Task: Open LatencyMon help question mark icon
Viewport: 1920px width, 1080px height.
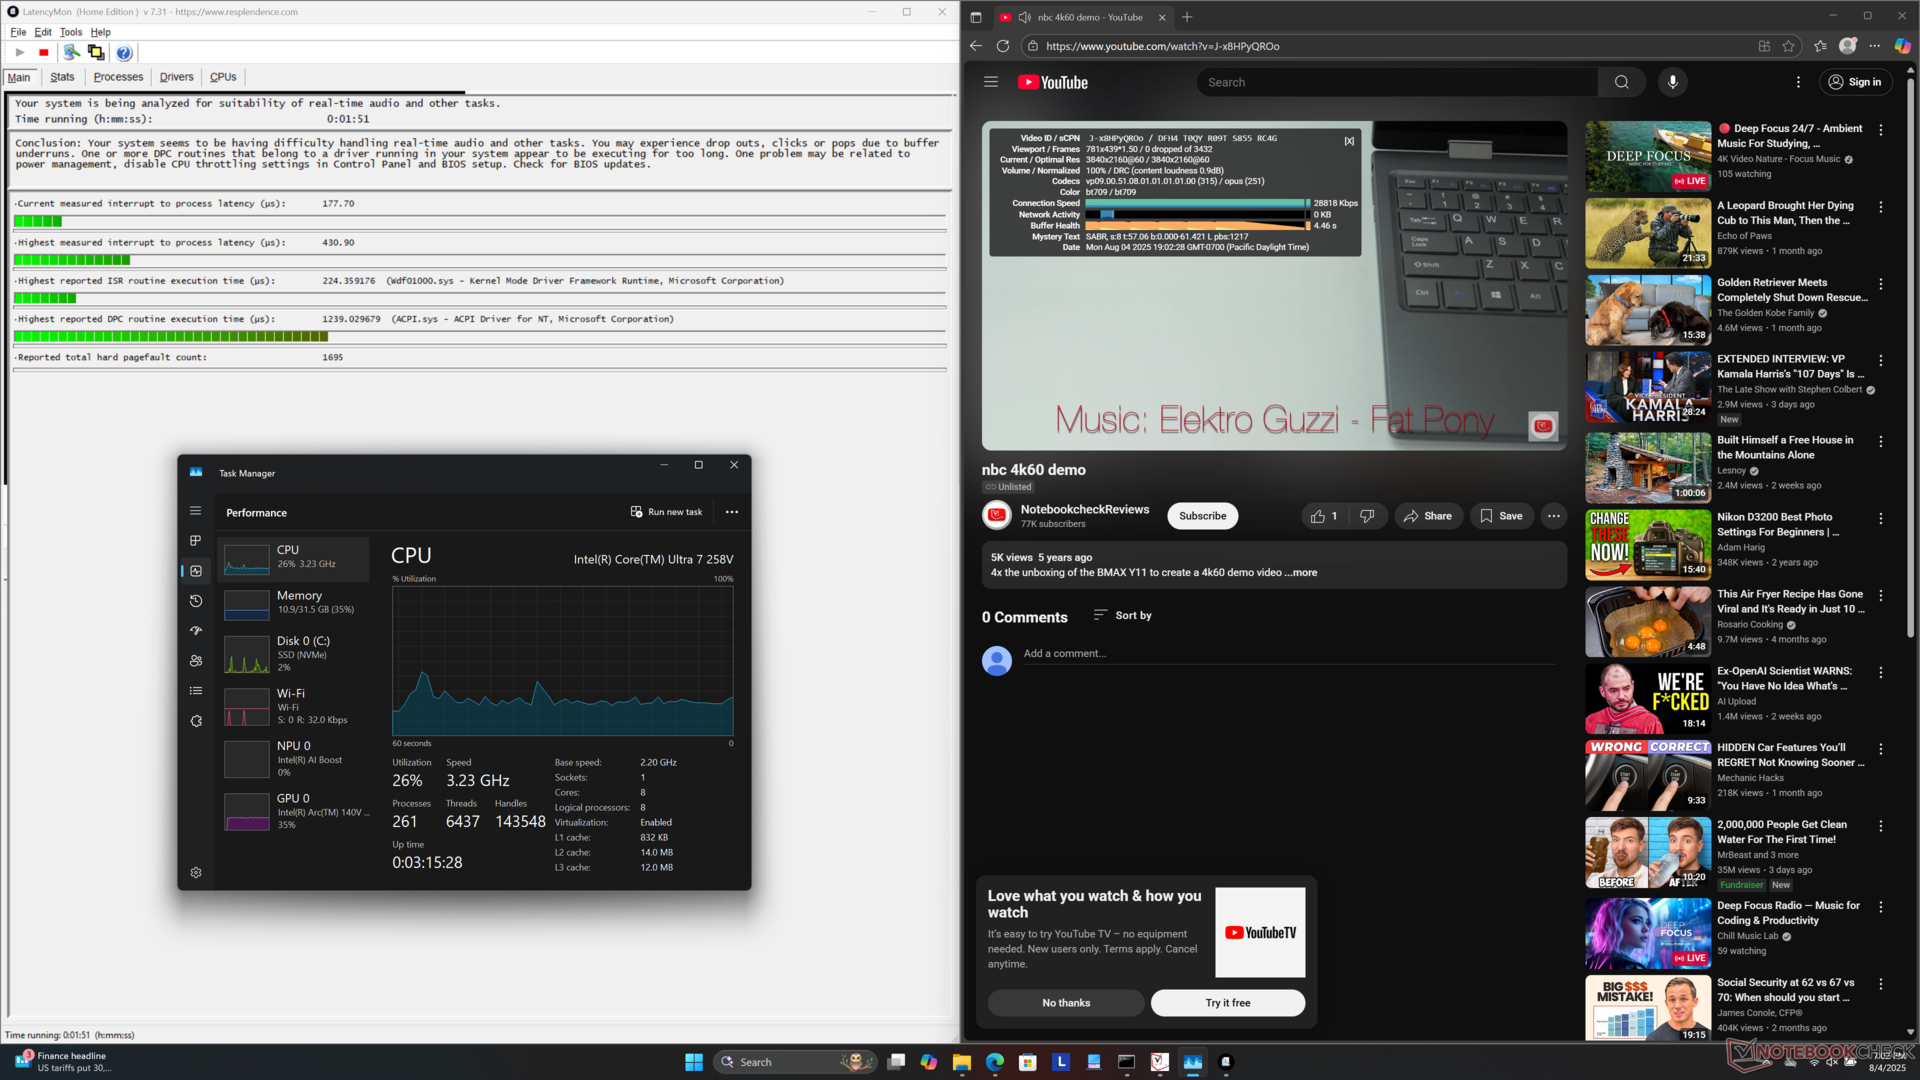Action: tap(124, 53)
